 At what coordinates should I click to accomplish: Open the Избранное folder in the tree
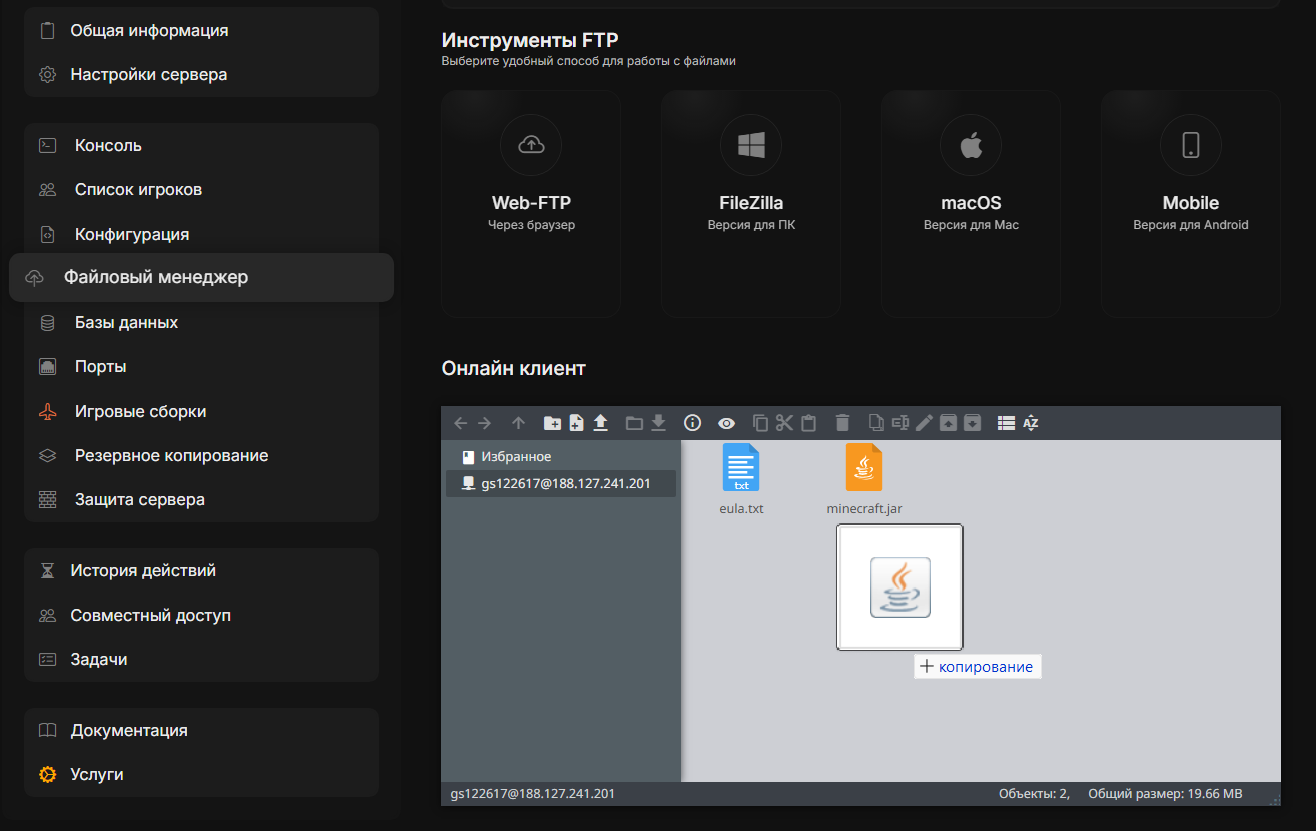[x=560, y=456]
